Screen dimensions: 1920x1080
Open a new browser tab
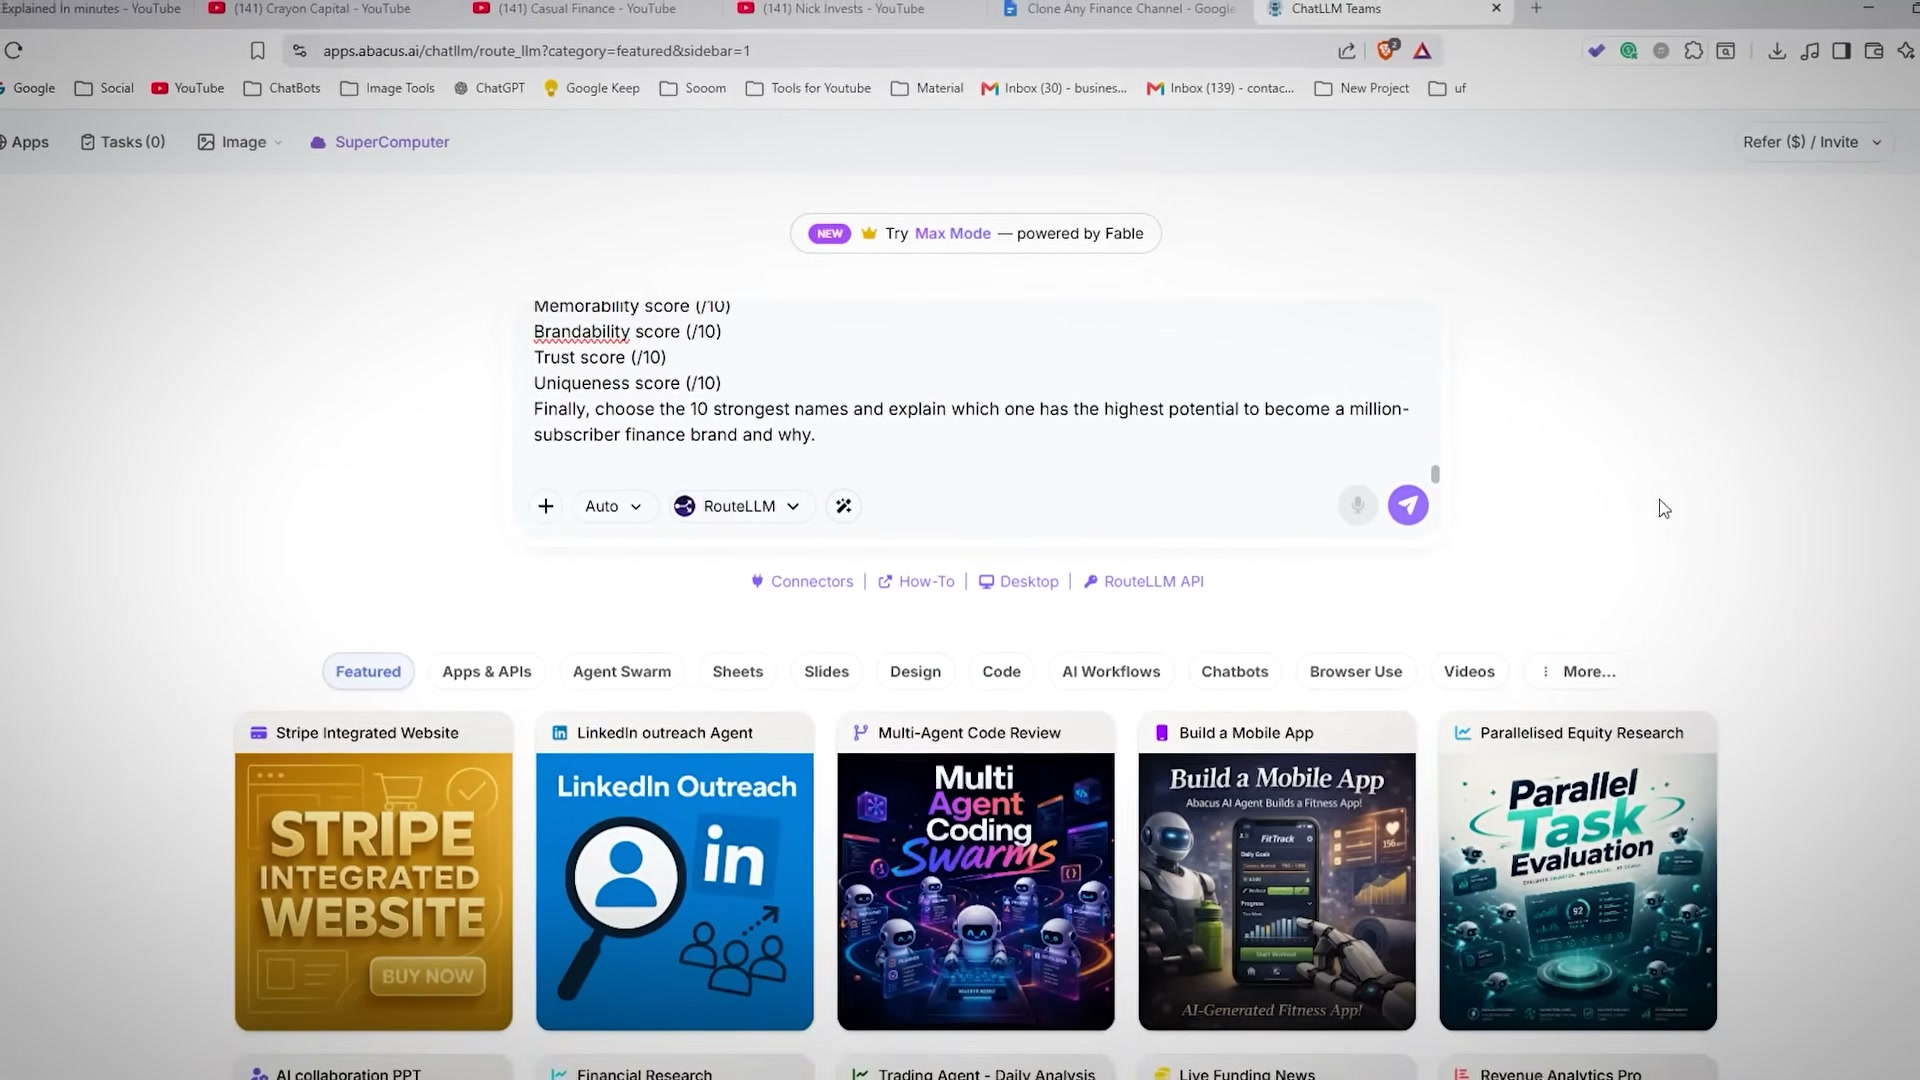click(1536, 8)
